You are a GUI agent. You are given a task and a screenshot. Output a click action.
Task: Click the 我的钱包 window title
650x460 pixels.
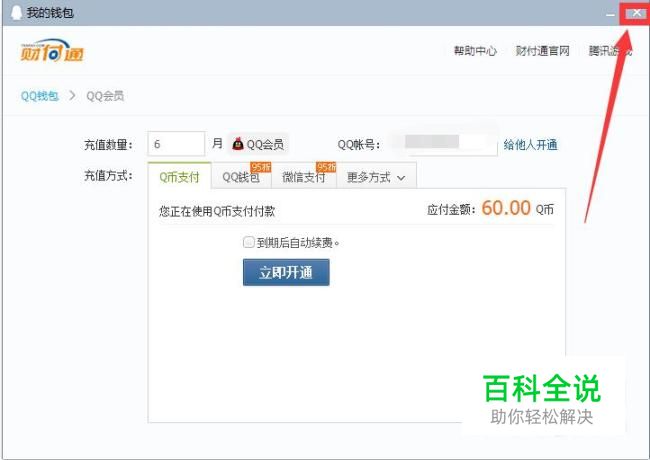(50, 12)
